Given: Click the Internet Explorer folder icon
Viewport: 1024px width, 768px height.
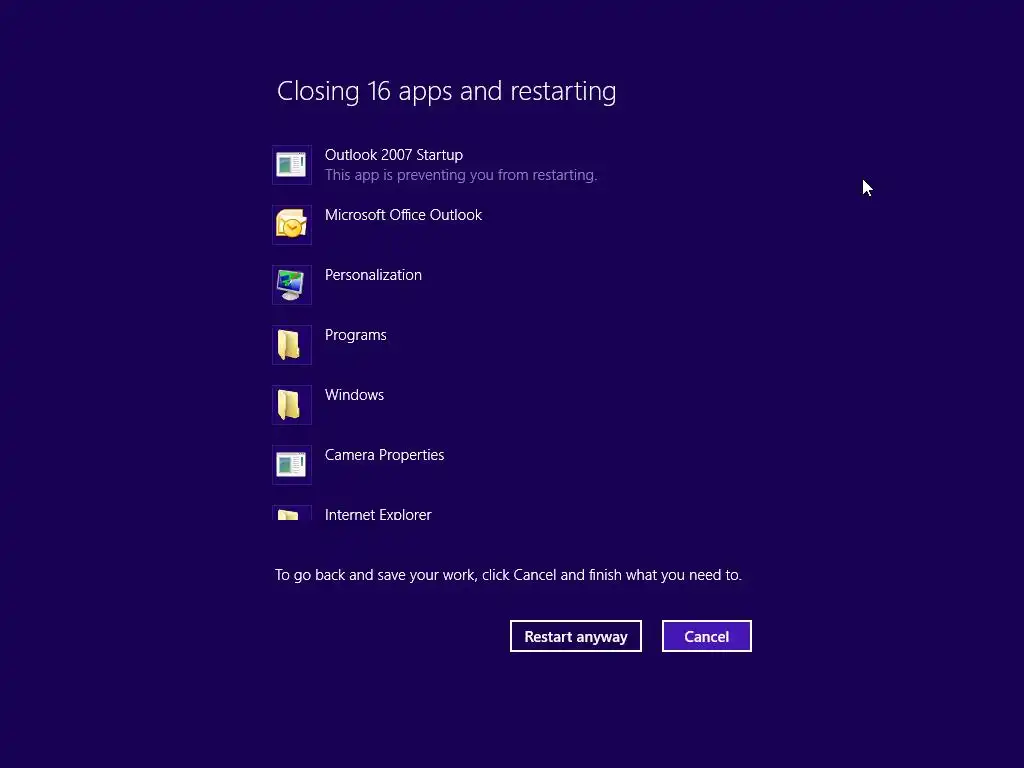Looking at the screenshot, I should coord(292,513).
